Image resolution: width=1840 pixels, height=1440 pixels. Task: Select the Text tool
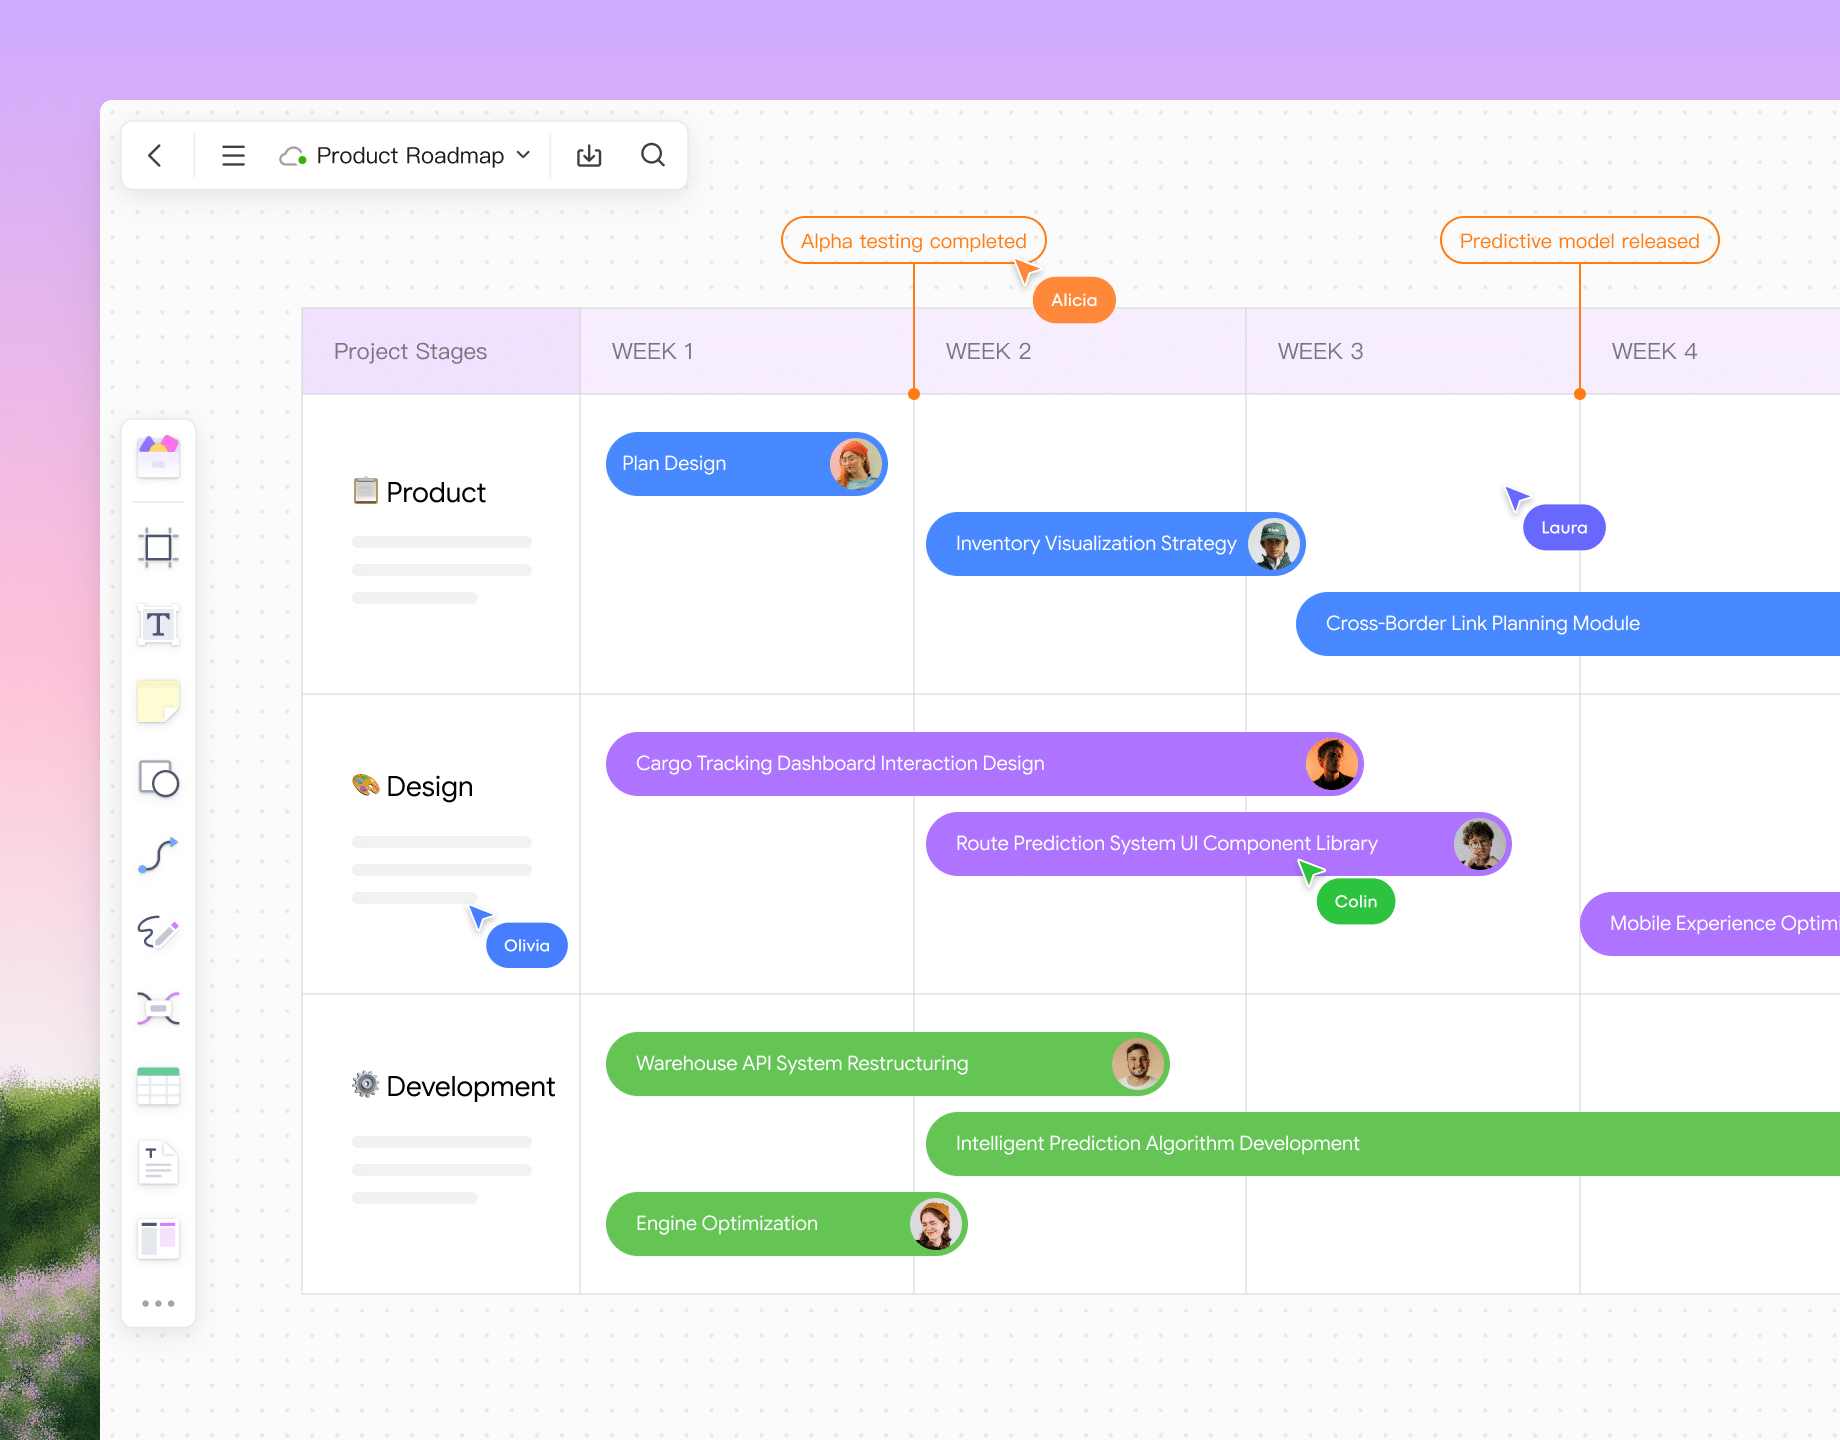coord(157,625)
